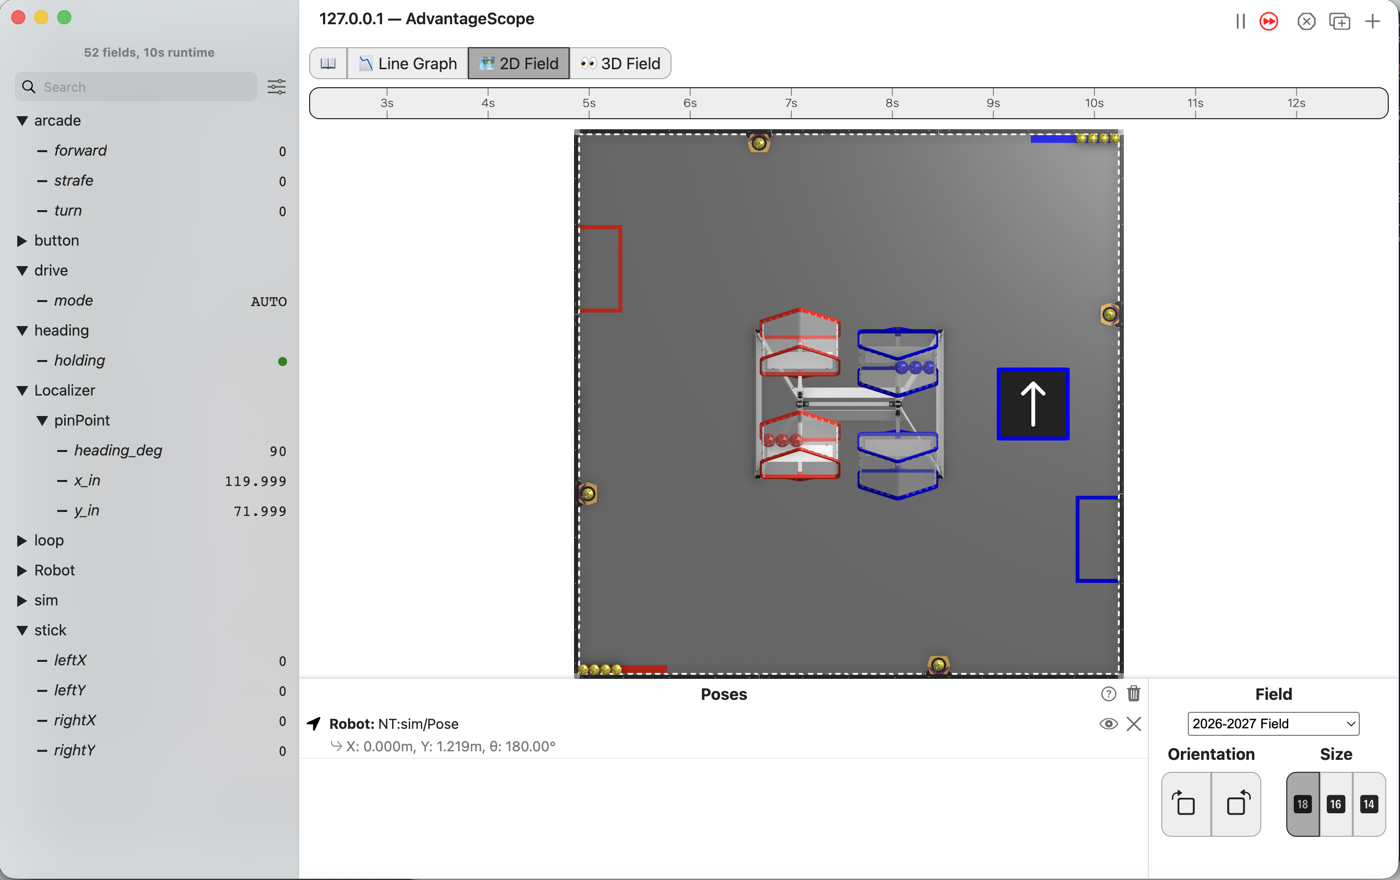Click the red fast-forward live icon
The width and height of the screenshot is (1400, 880).
(x=1269, y=21)
